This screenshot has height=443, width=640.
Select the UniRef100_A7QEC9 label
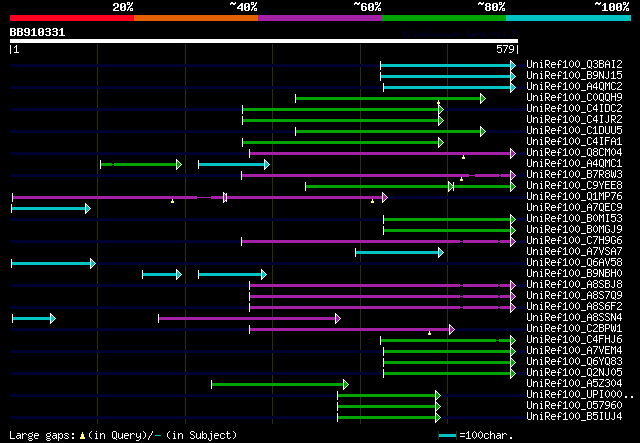coord(574,207)
